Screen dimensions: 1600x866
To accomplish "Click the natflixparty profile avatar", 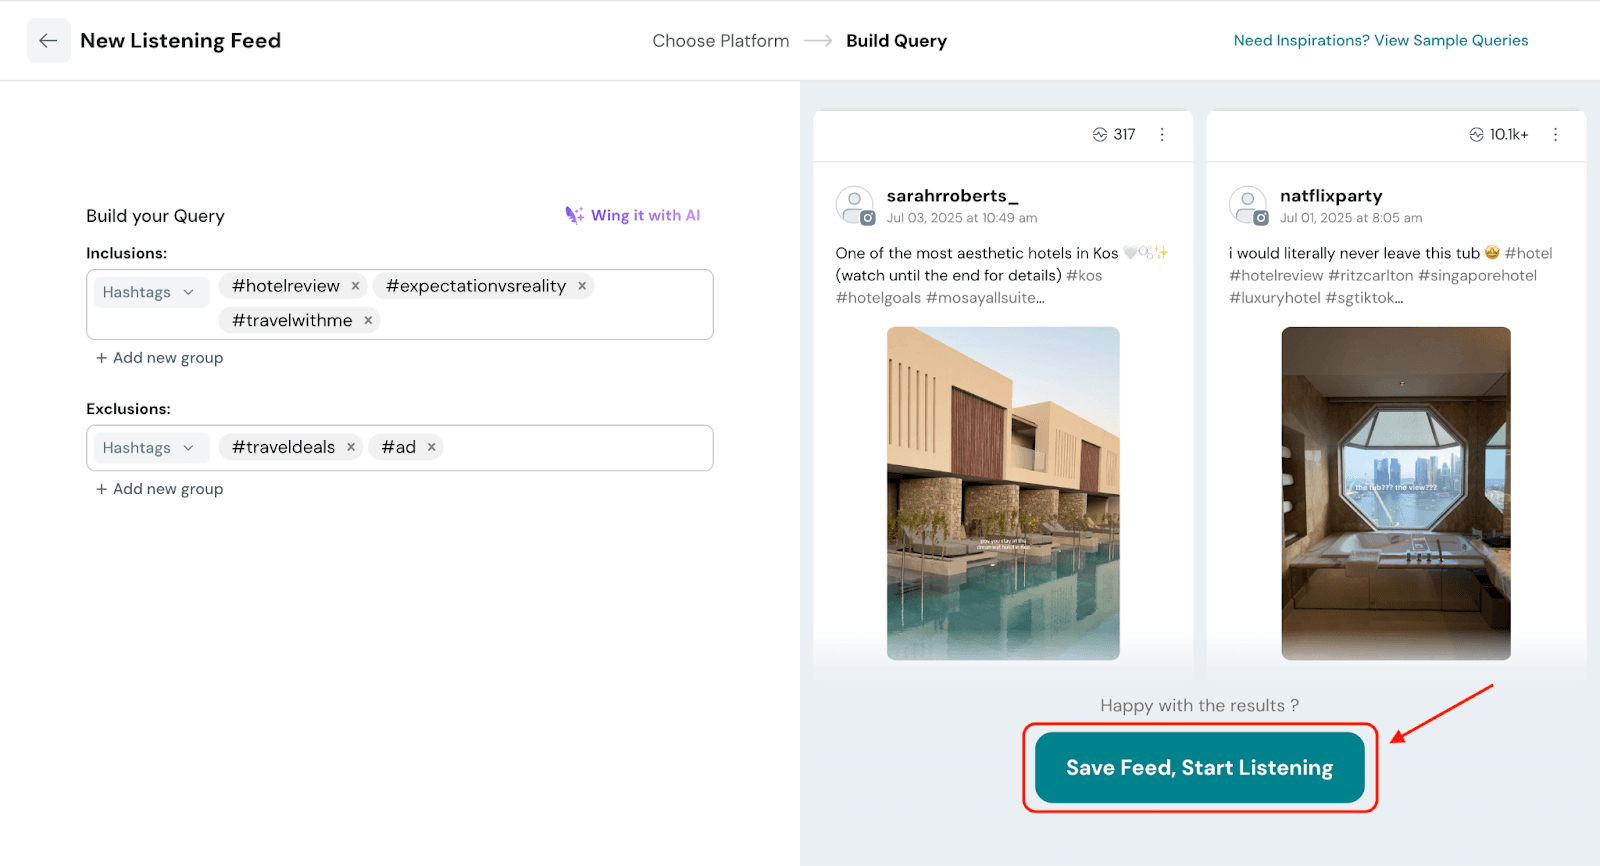I will point(1248,205).
